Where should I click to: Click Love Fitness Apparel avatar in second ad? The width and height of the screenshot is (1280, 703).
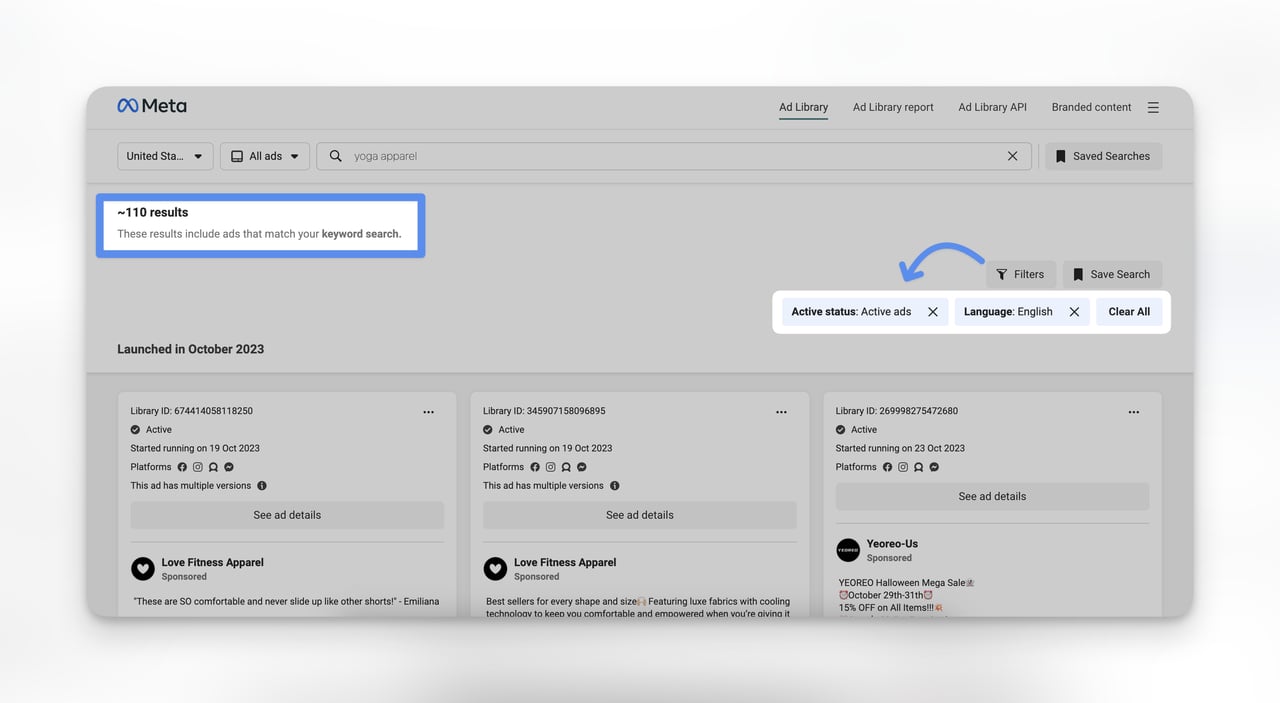(x=495, y=569)
